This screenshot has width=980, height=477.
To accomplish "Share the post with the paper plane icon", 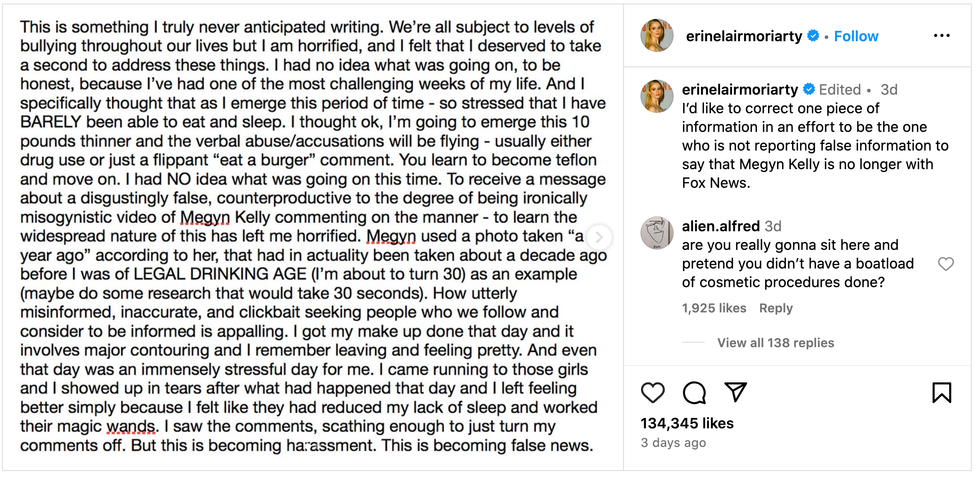I will pos(735,392).
